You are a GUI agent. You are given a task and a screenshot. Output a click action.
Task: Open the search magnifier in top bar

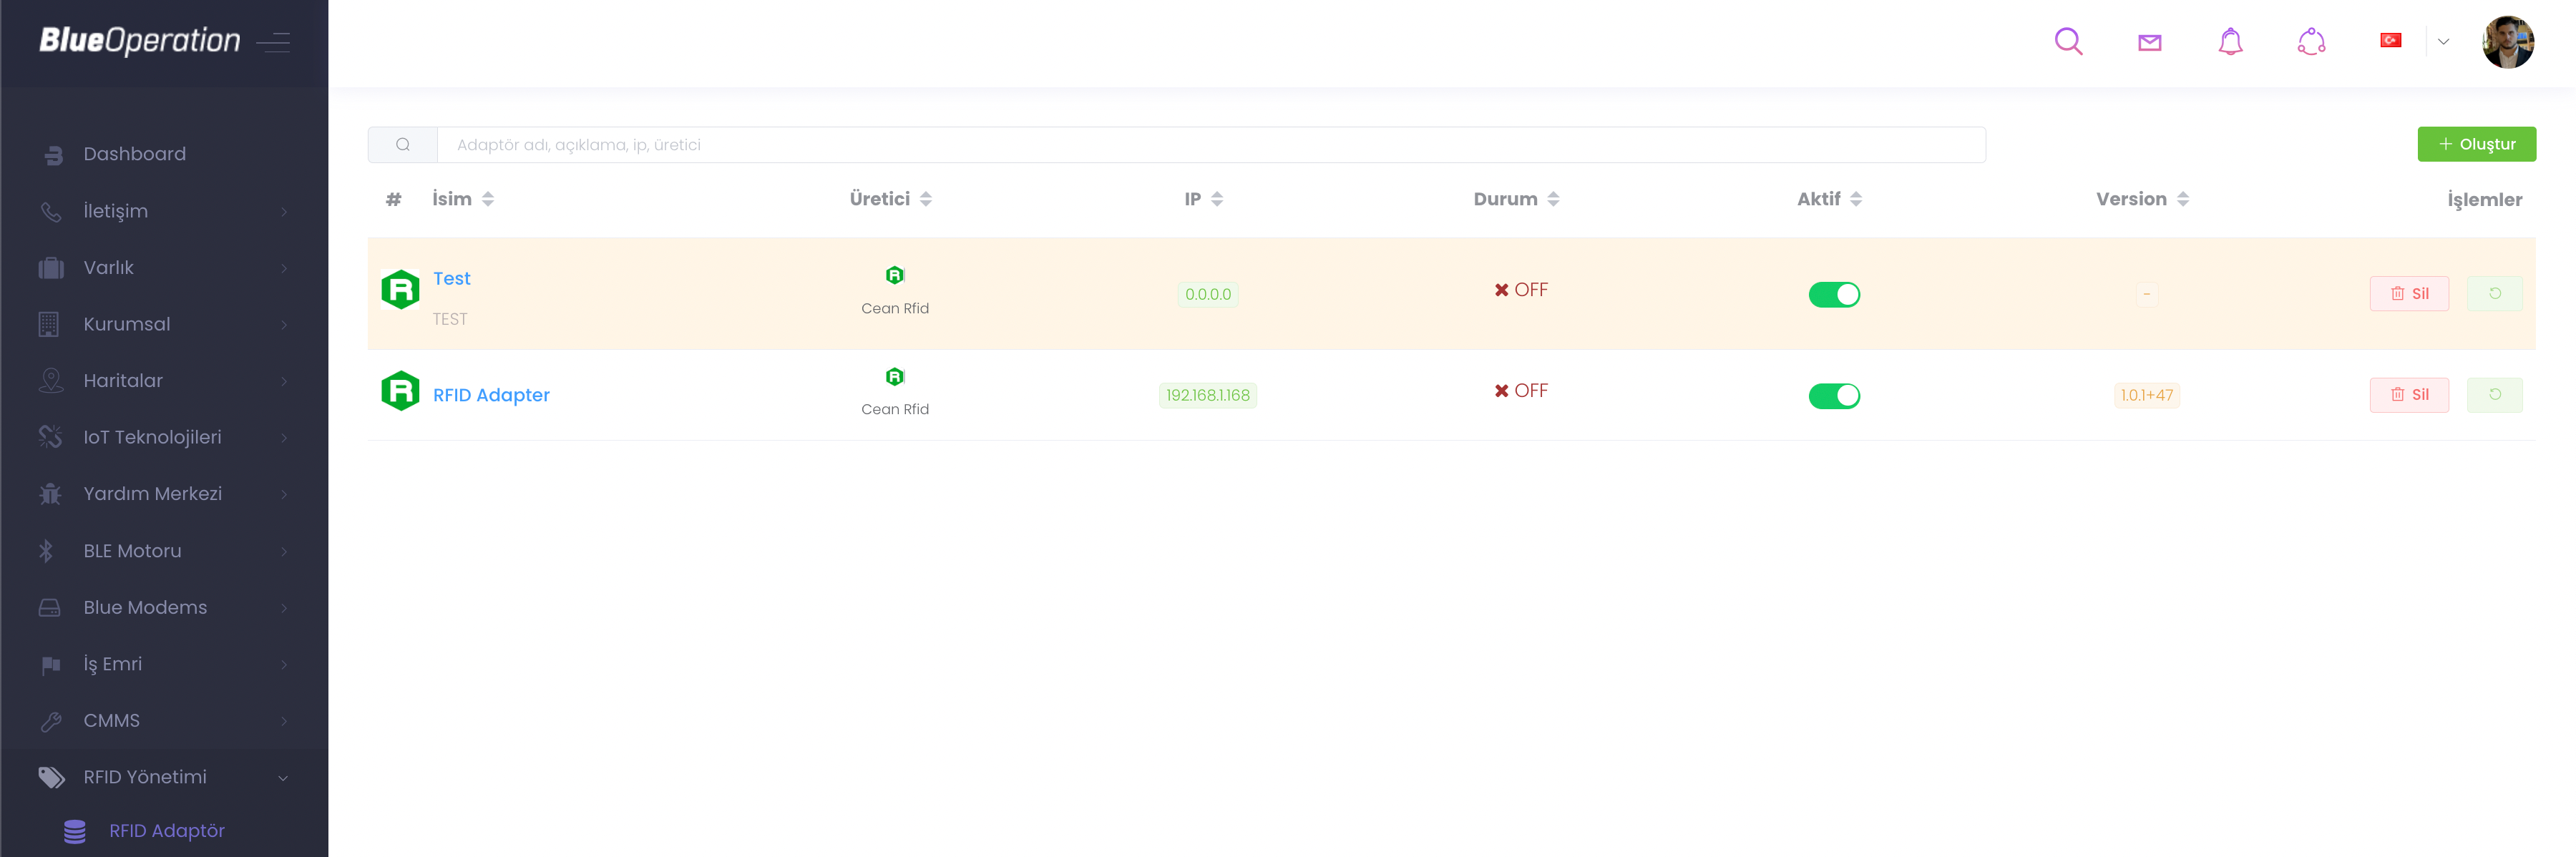click(x=2068, y=41)
